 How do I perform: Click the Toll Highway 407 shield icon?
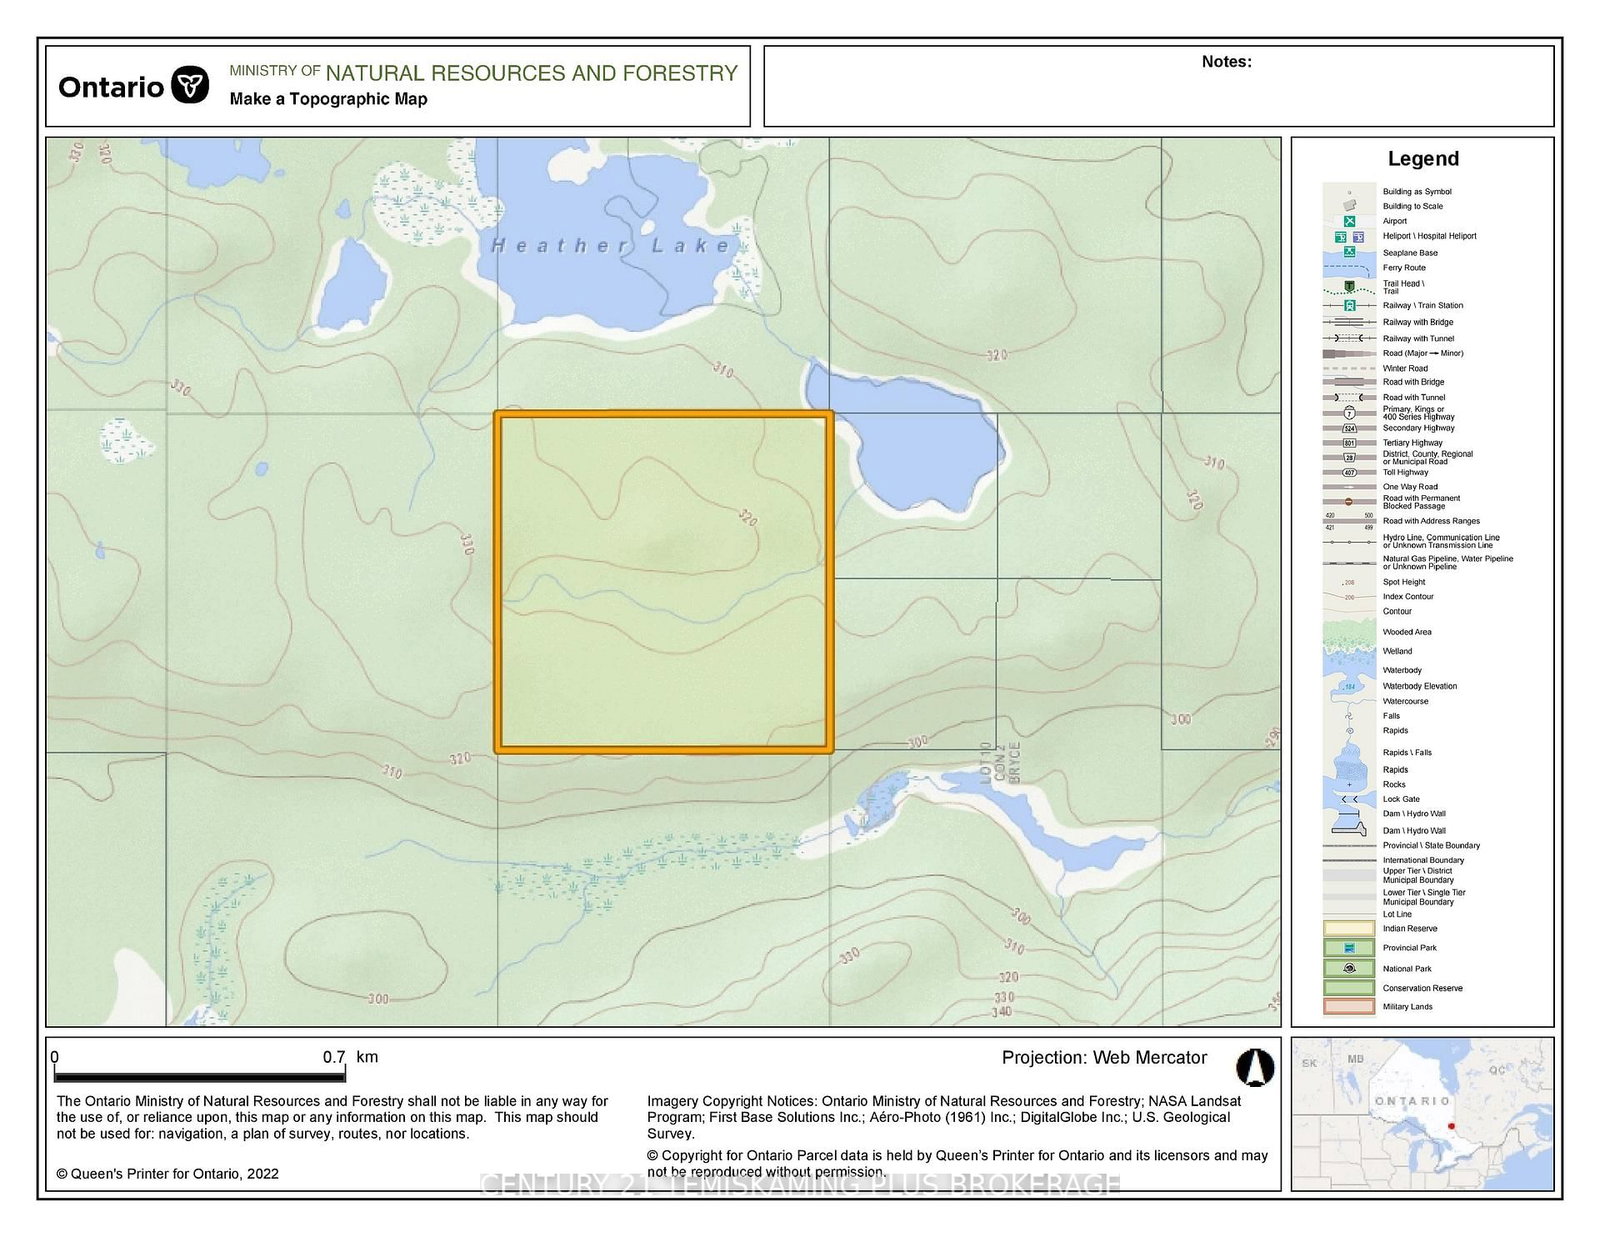tap(1349, 472)
